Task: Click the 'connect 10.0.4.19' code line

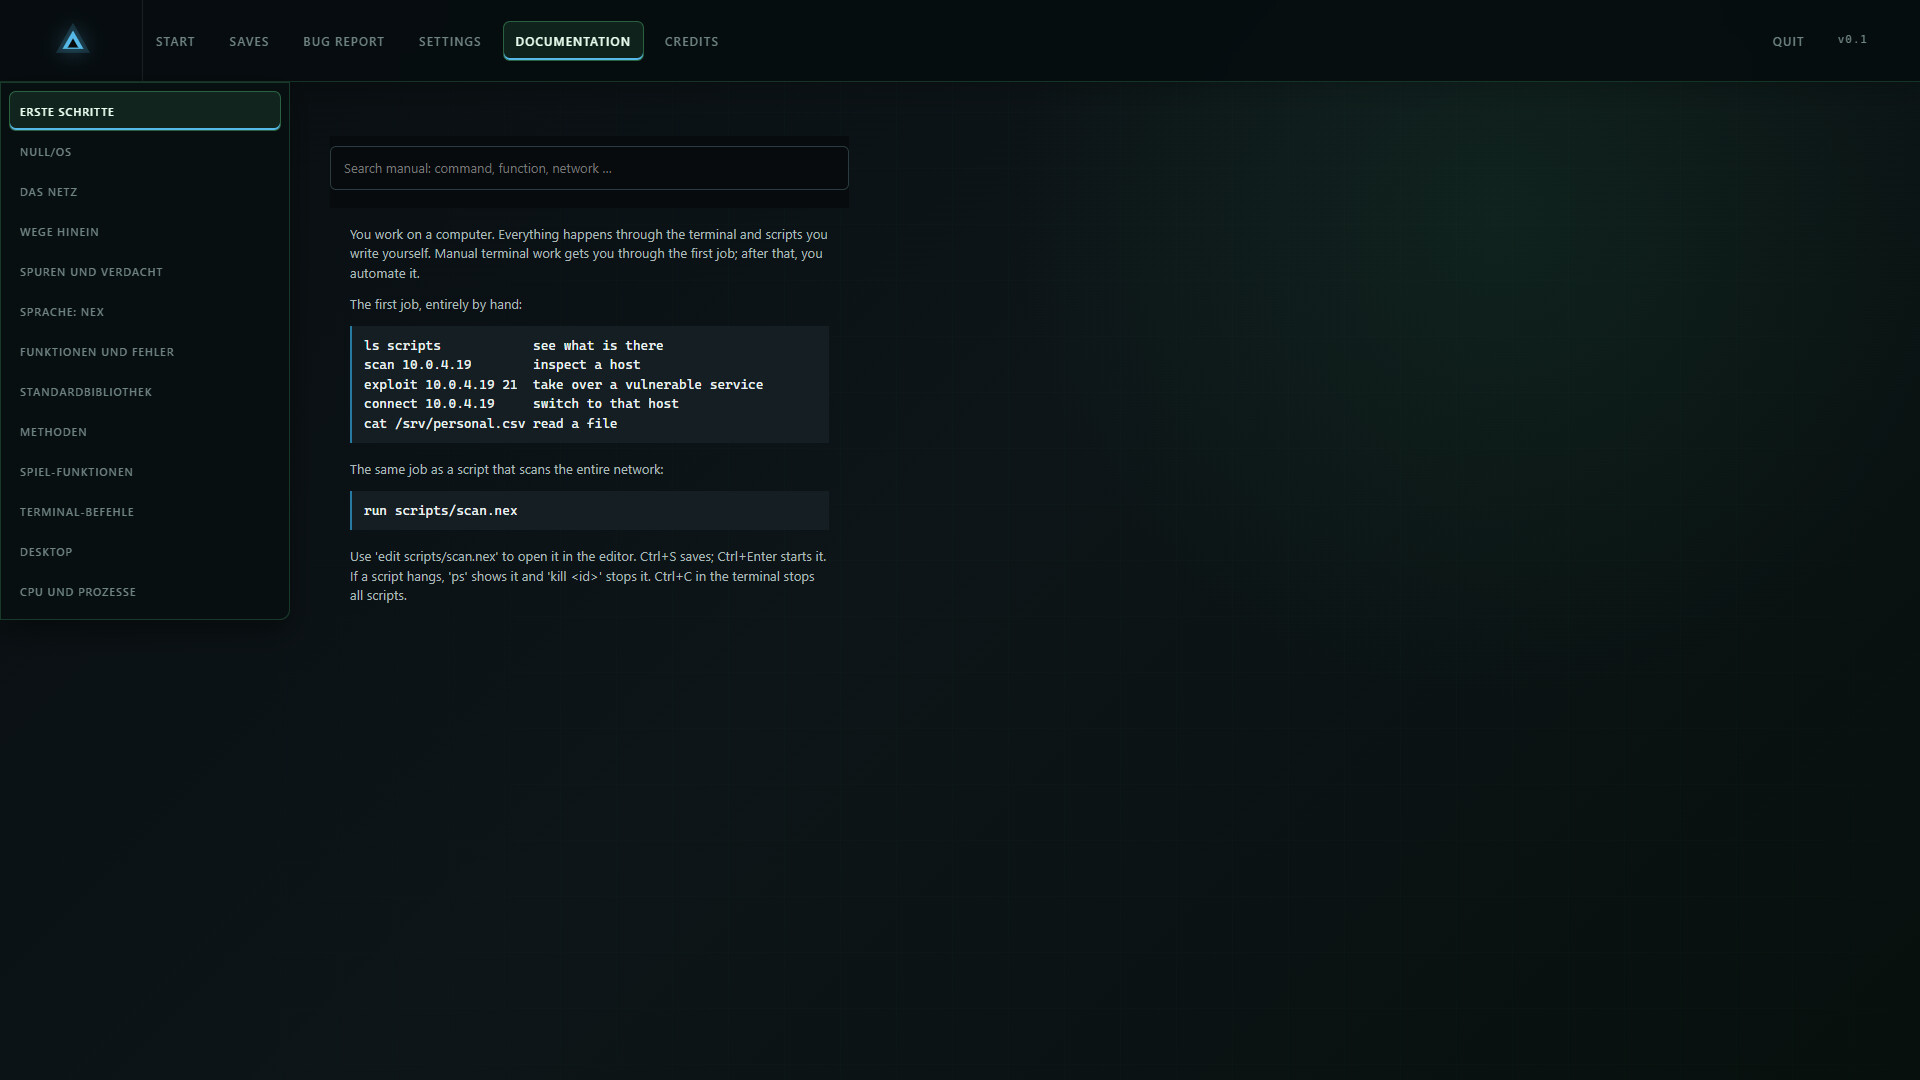Action: (x=521, y=404)
